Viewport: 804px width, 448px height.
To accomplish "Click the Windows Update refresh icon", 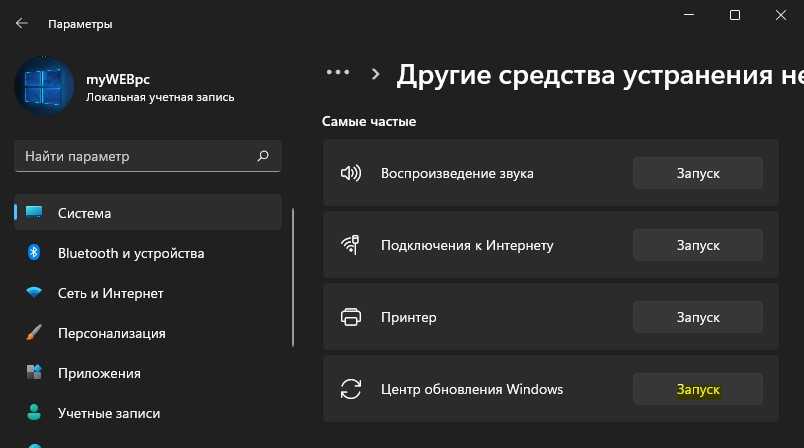I will [351, 389].
